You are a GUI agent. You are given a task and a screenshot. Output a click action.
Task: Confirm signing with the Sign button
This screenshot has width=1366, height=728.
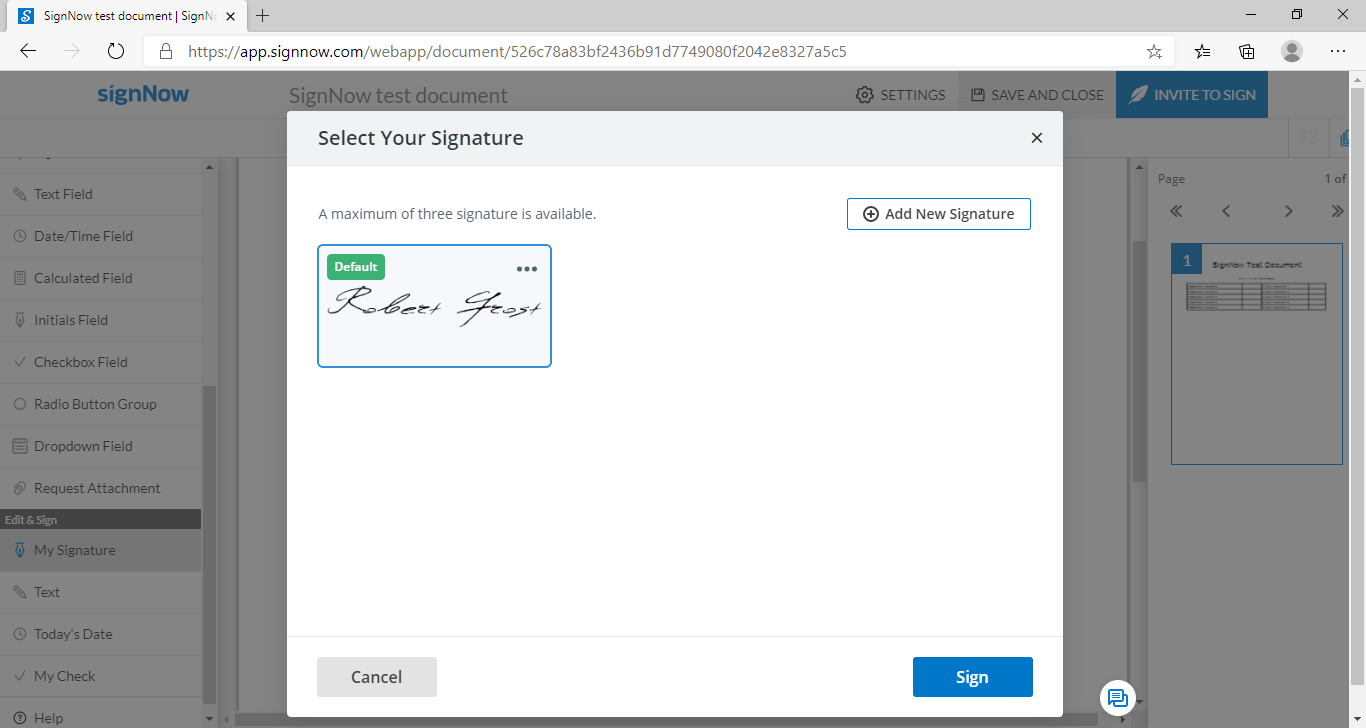[972, 677]
